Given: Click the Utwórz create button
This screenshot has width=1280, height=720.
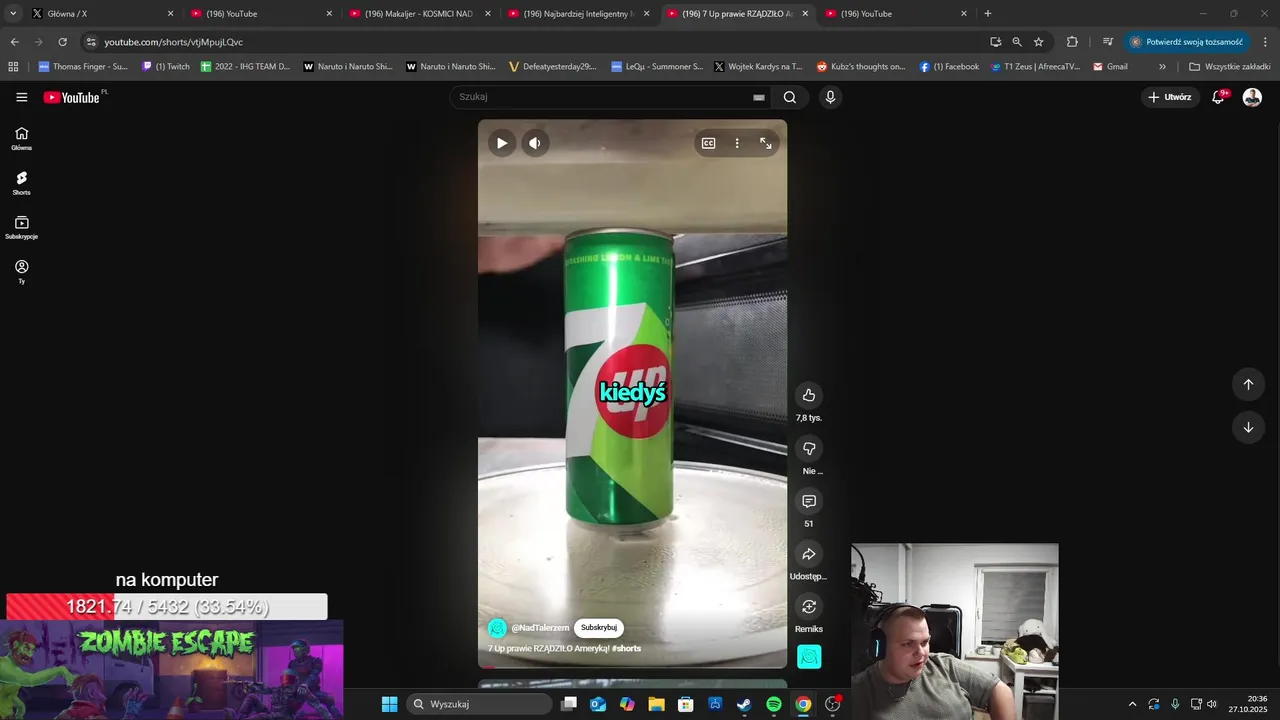Looking at the screenshot, I should (x=1170, y=97).
